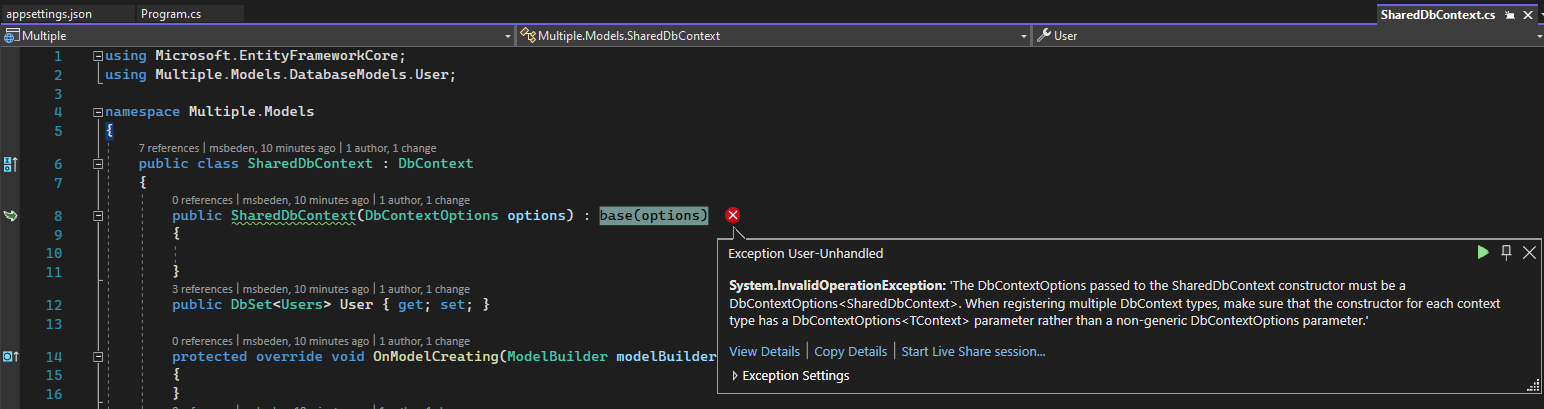Open View Details for the exception

764,351
